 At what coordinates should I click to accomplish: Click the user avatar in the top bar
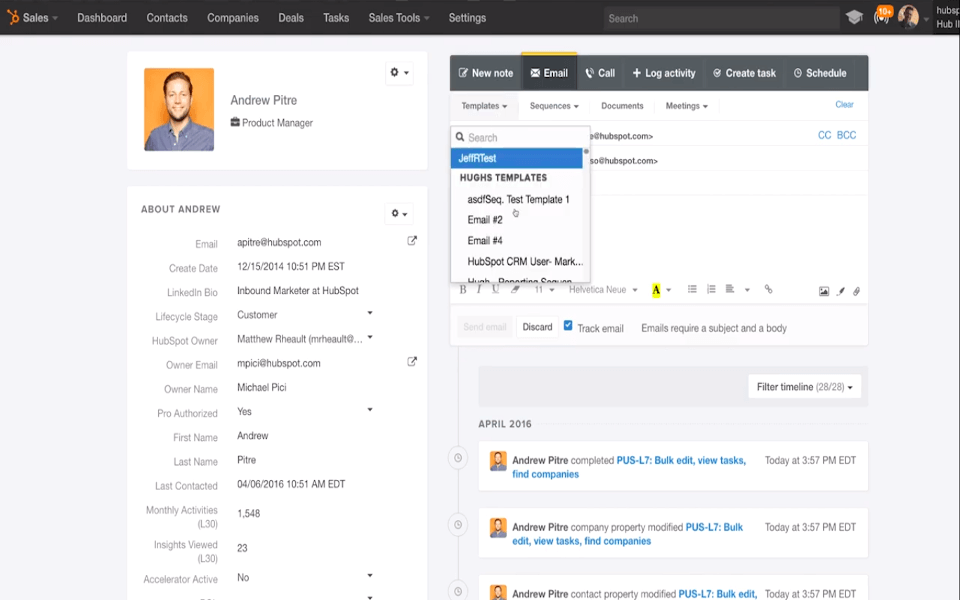908,17
